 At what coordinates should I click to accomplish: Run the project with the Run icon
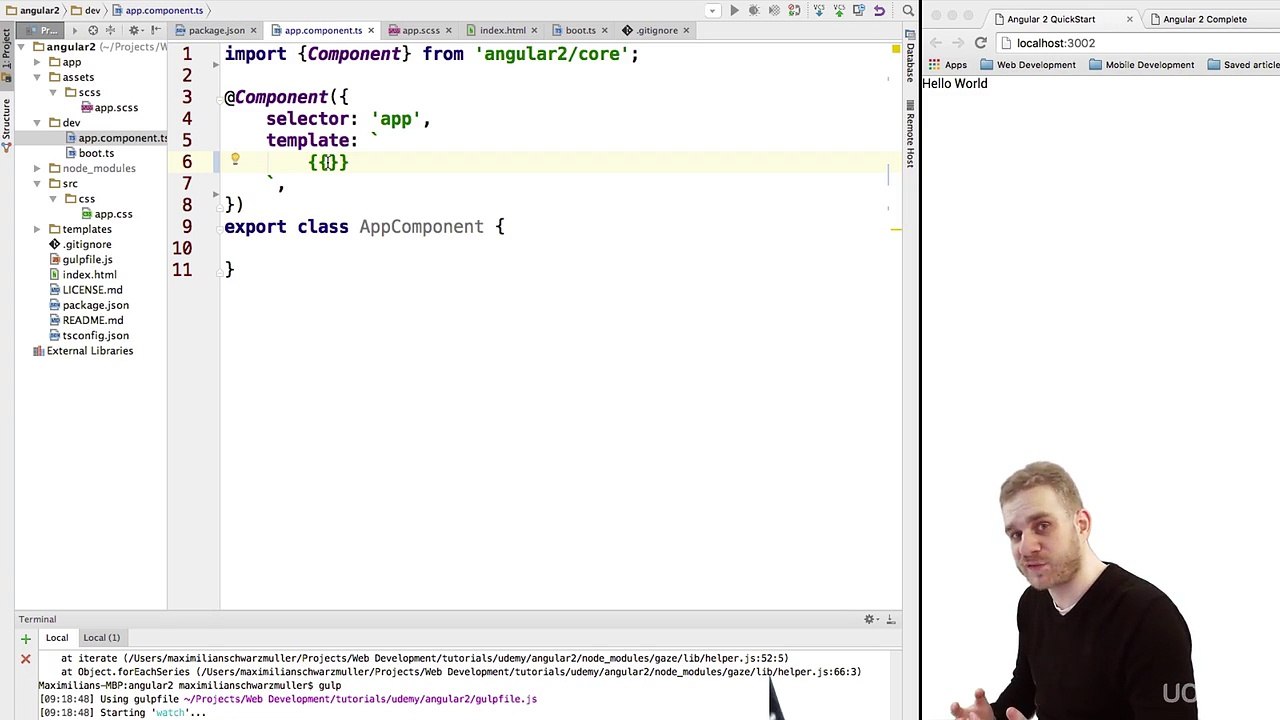point(735,10)
